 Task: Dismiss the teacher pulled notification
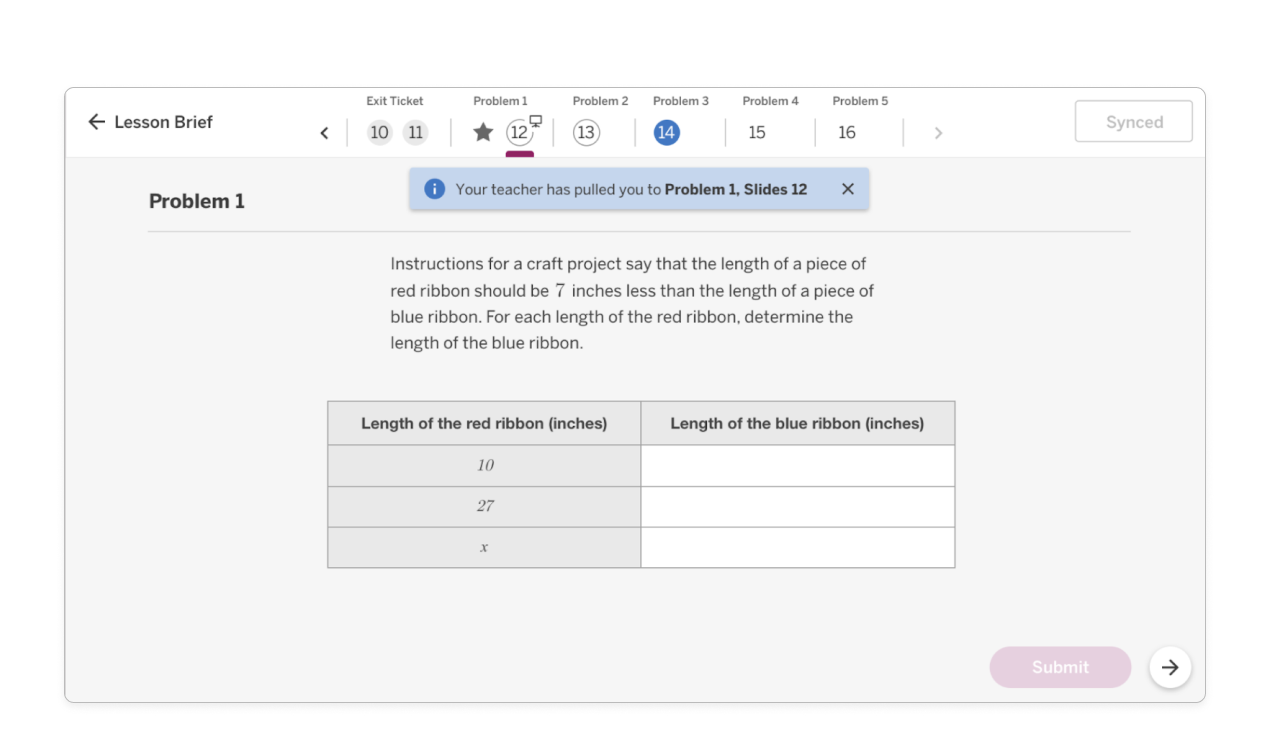coord(848,189)
